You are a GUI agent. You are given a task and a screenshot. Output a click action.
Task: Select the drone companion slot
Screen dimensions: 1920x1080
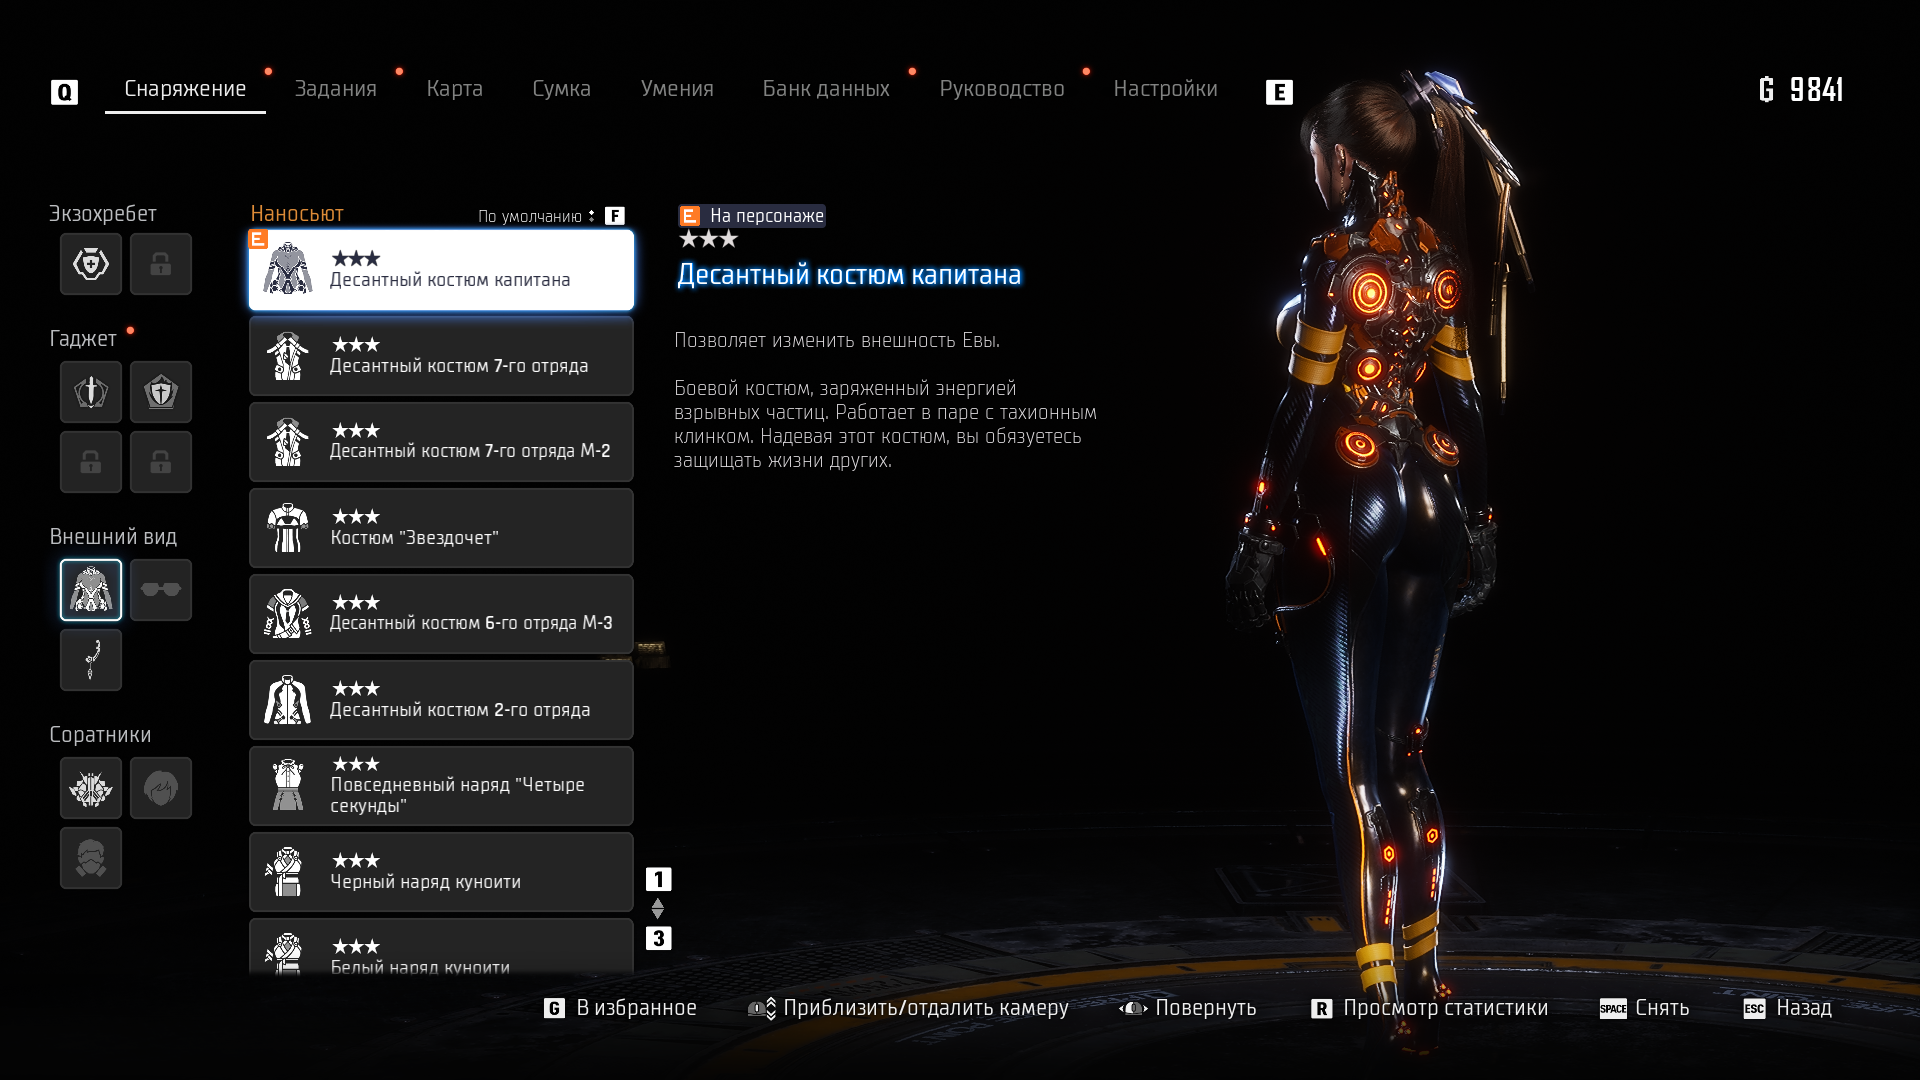coord(91,788)
